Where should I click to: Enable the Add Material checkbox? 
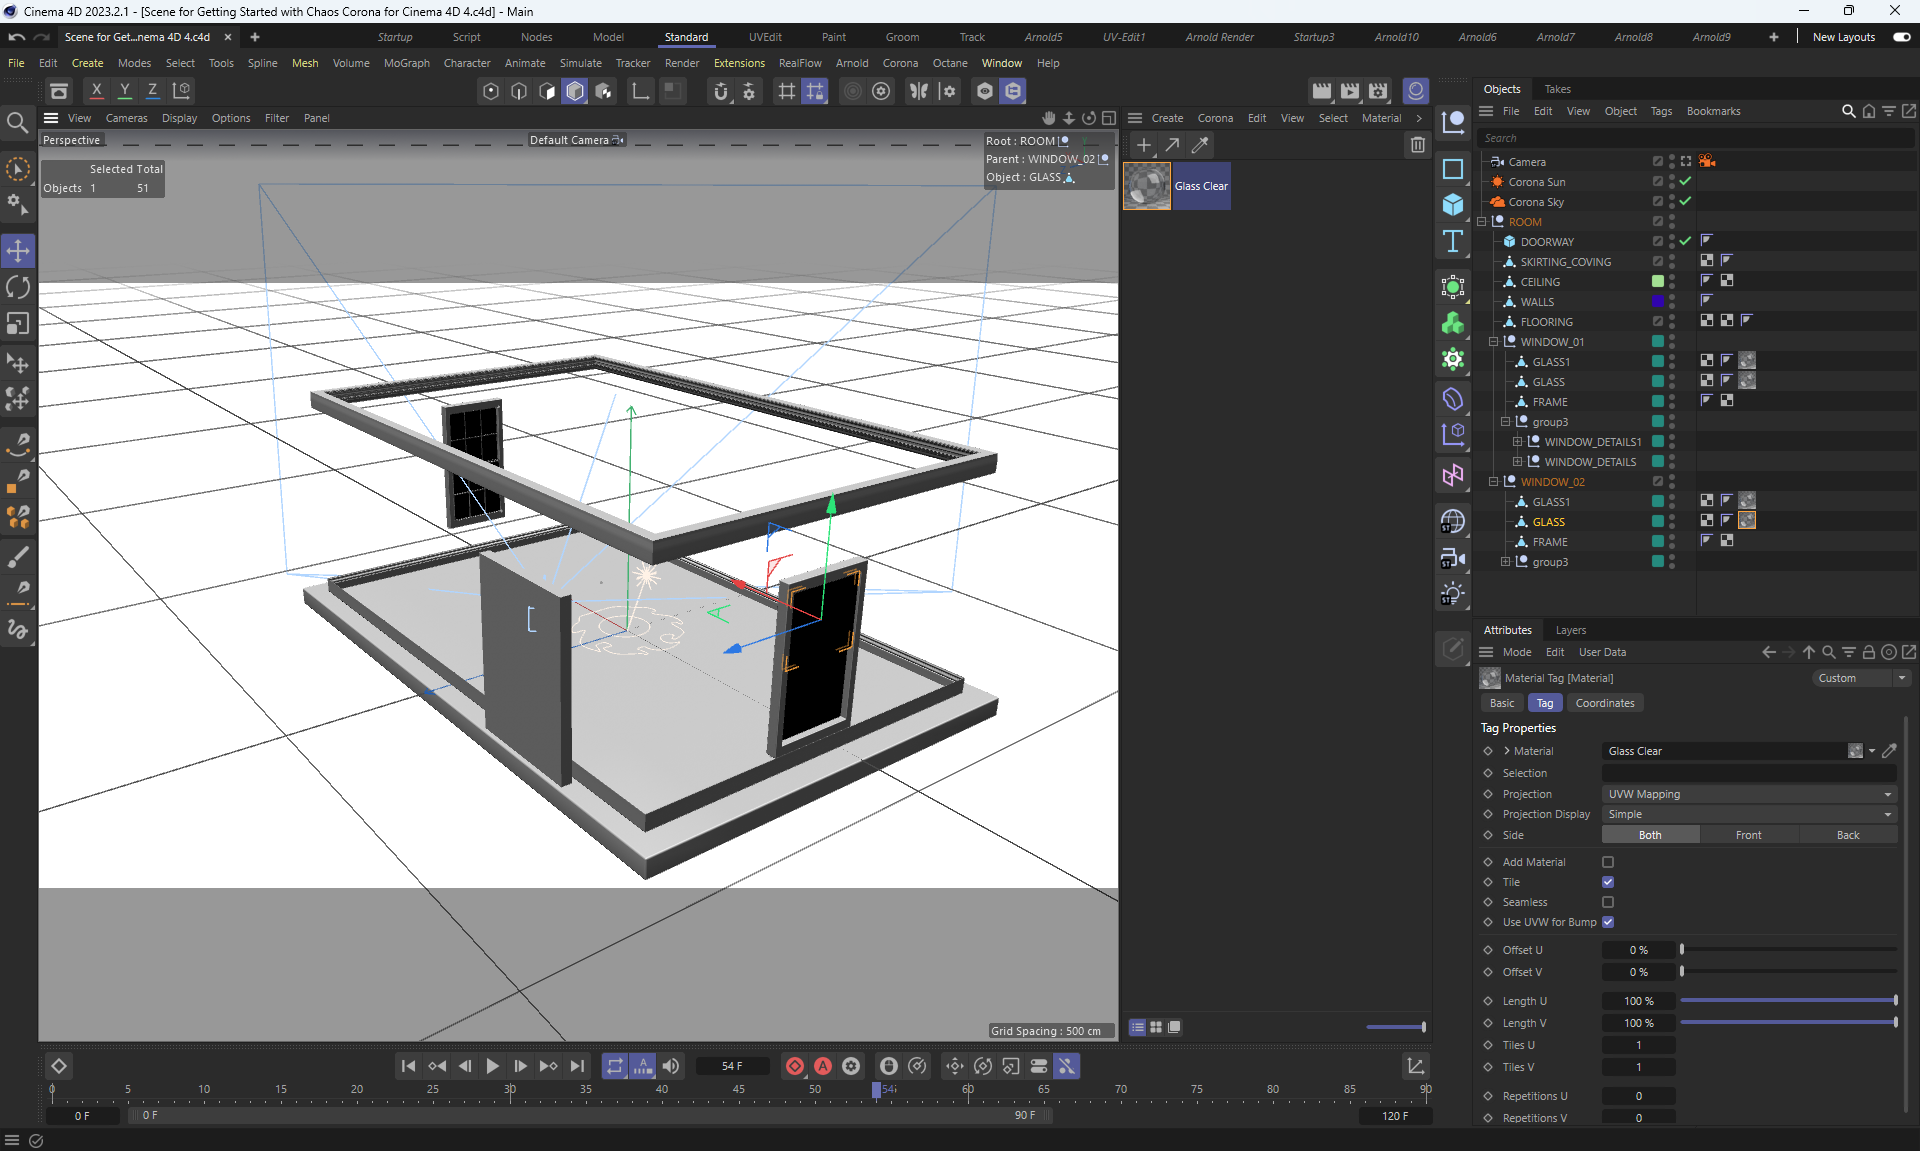click(1608, 862)
